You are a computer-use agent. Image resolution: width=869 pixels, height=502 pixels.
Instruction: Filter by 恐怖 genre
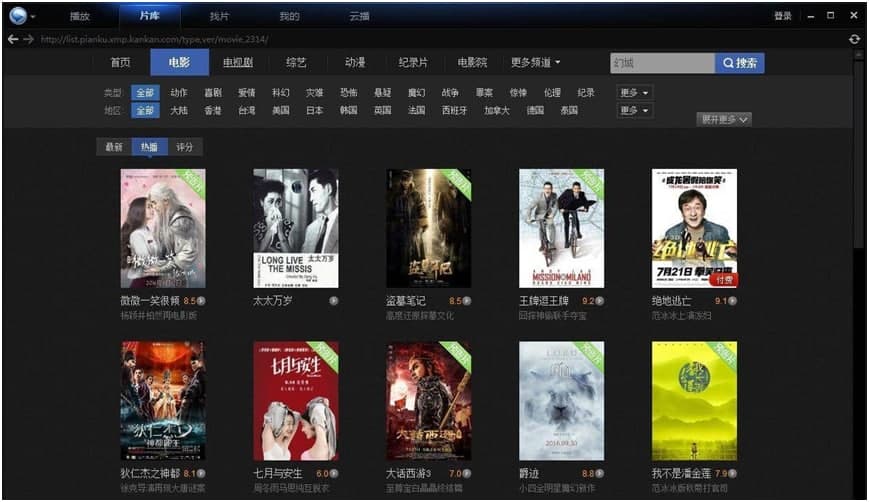pos(349,93)
